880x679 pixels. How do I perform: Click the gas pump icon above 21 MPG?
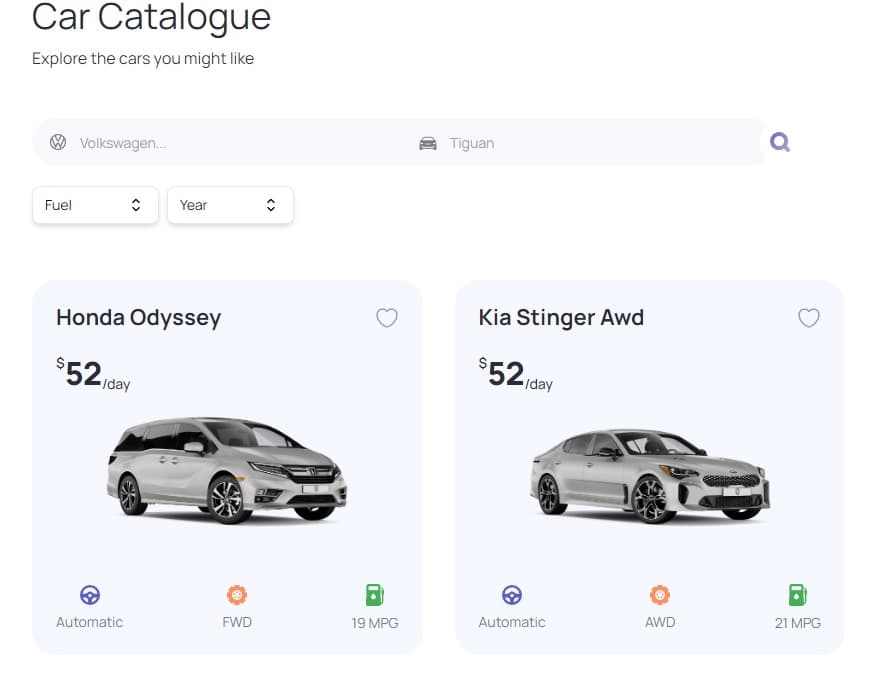(798, 595)
